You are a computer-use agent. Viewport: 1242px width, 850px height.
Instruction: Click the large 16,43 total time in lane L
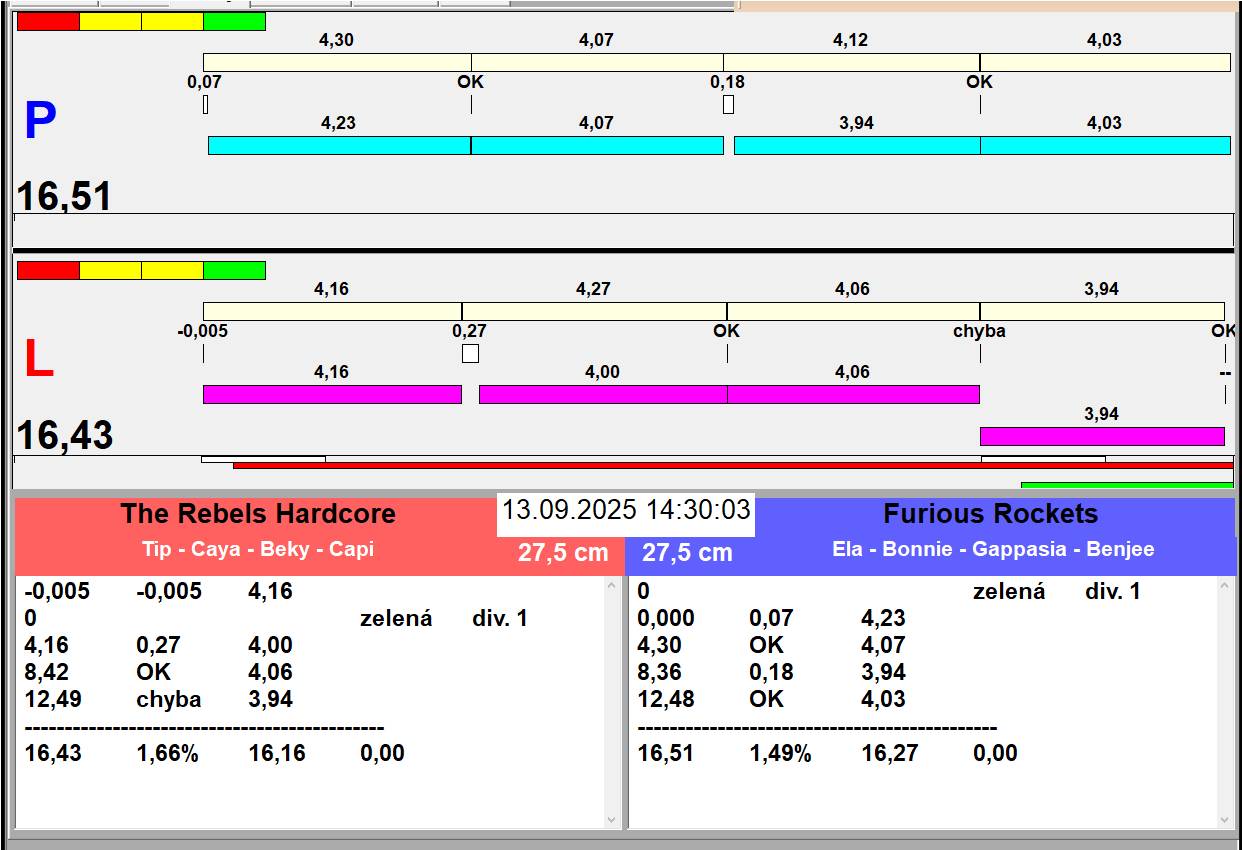[x=65, y=436]
